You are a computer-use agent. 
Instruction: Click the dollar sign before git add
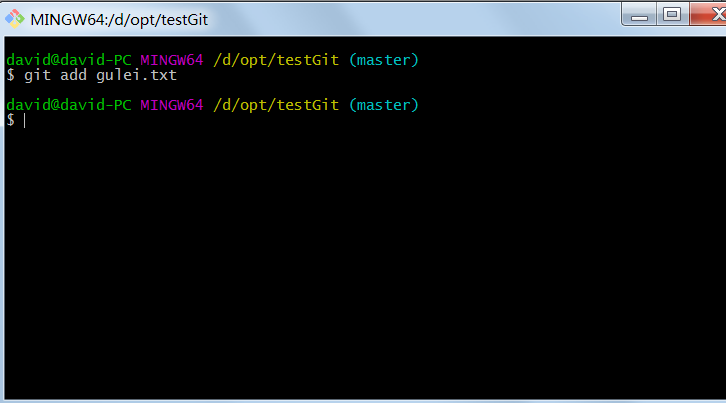10,75
